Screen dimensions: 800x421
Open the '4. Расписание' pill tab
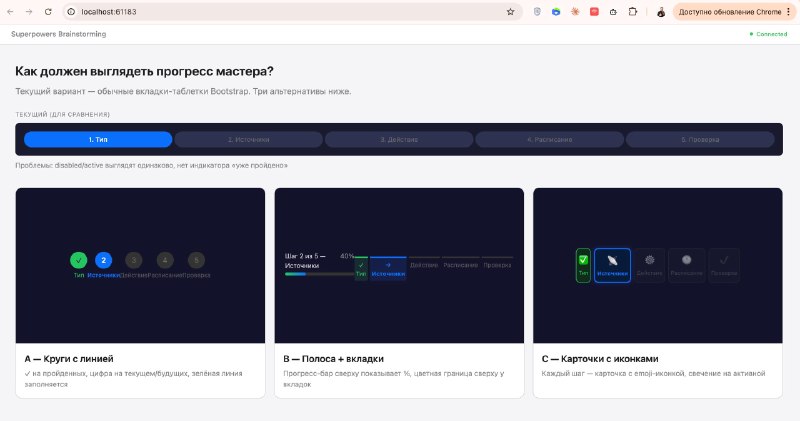(549, 139)
